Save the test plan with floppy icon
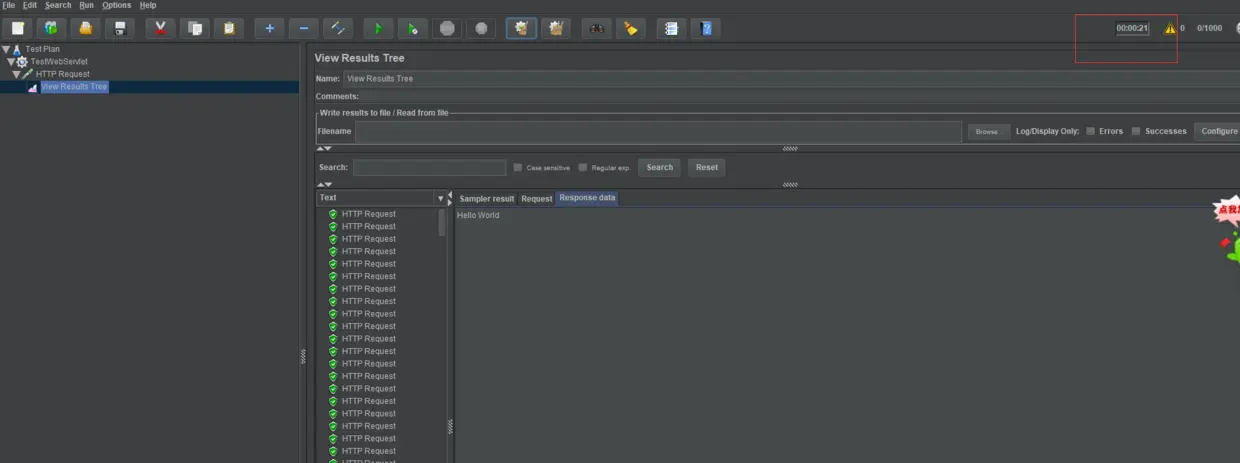 (120, 28)
